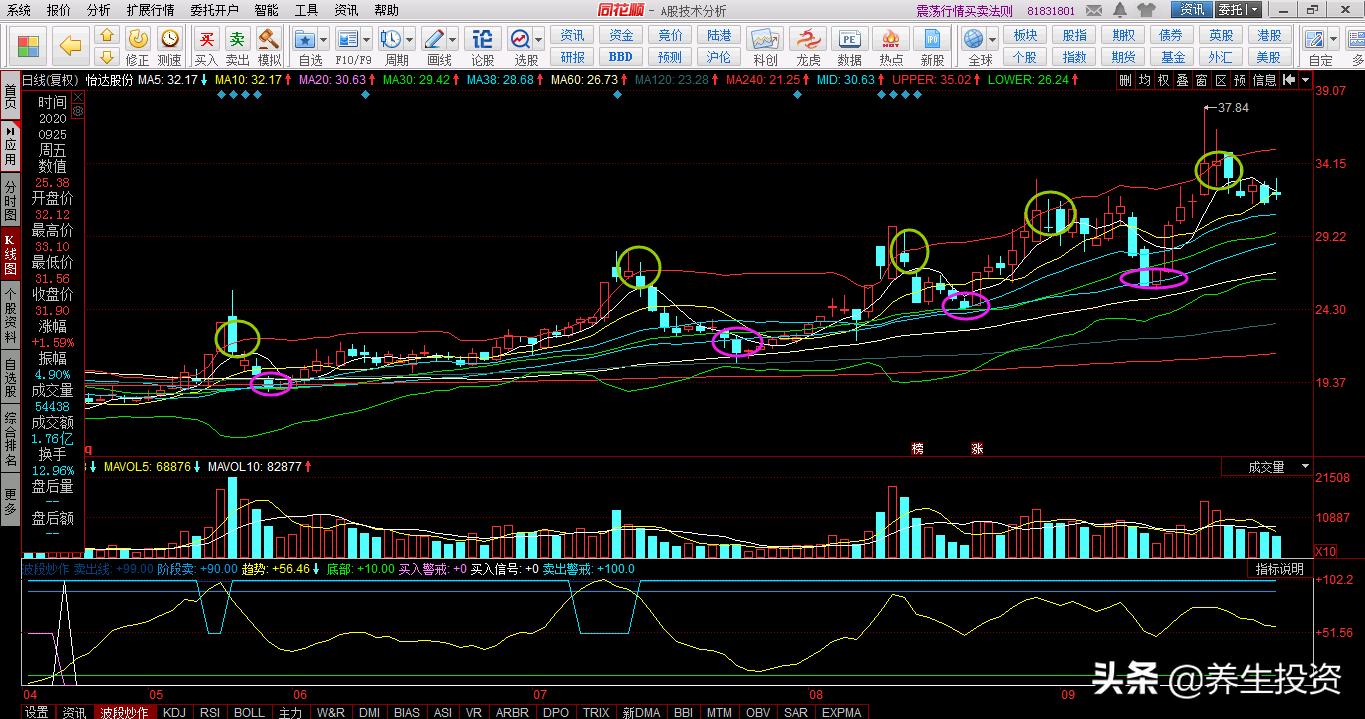
Task: Click the 热点 hot topics flame icon
Action: point(891,40)
